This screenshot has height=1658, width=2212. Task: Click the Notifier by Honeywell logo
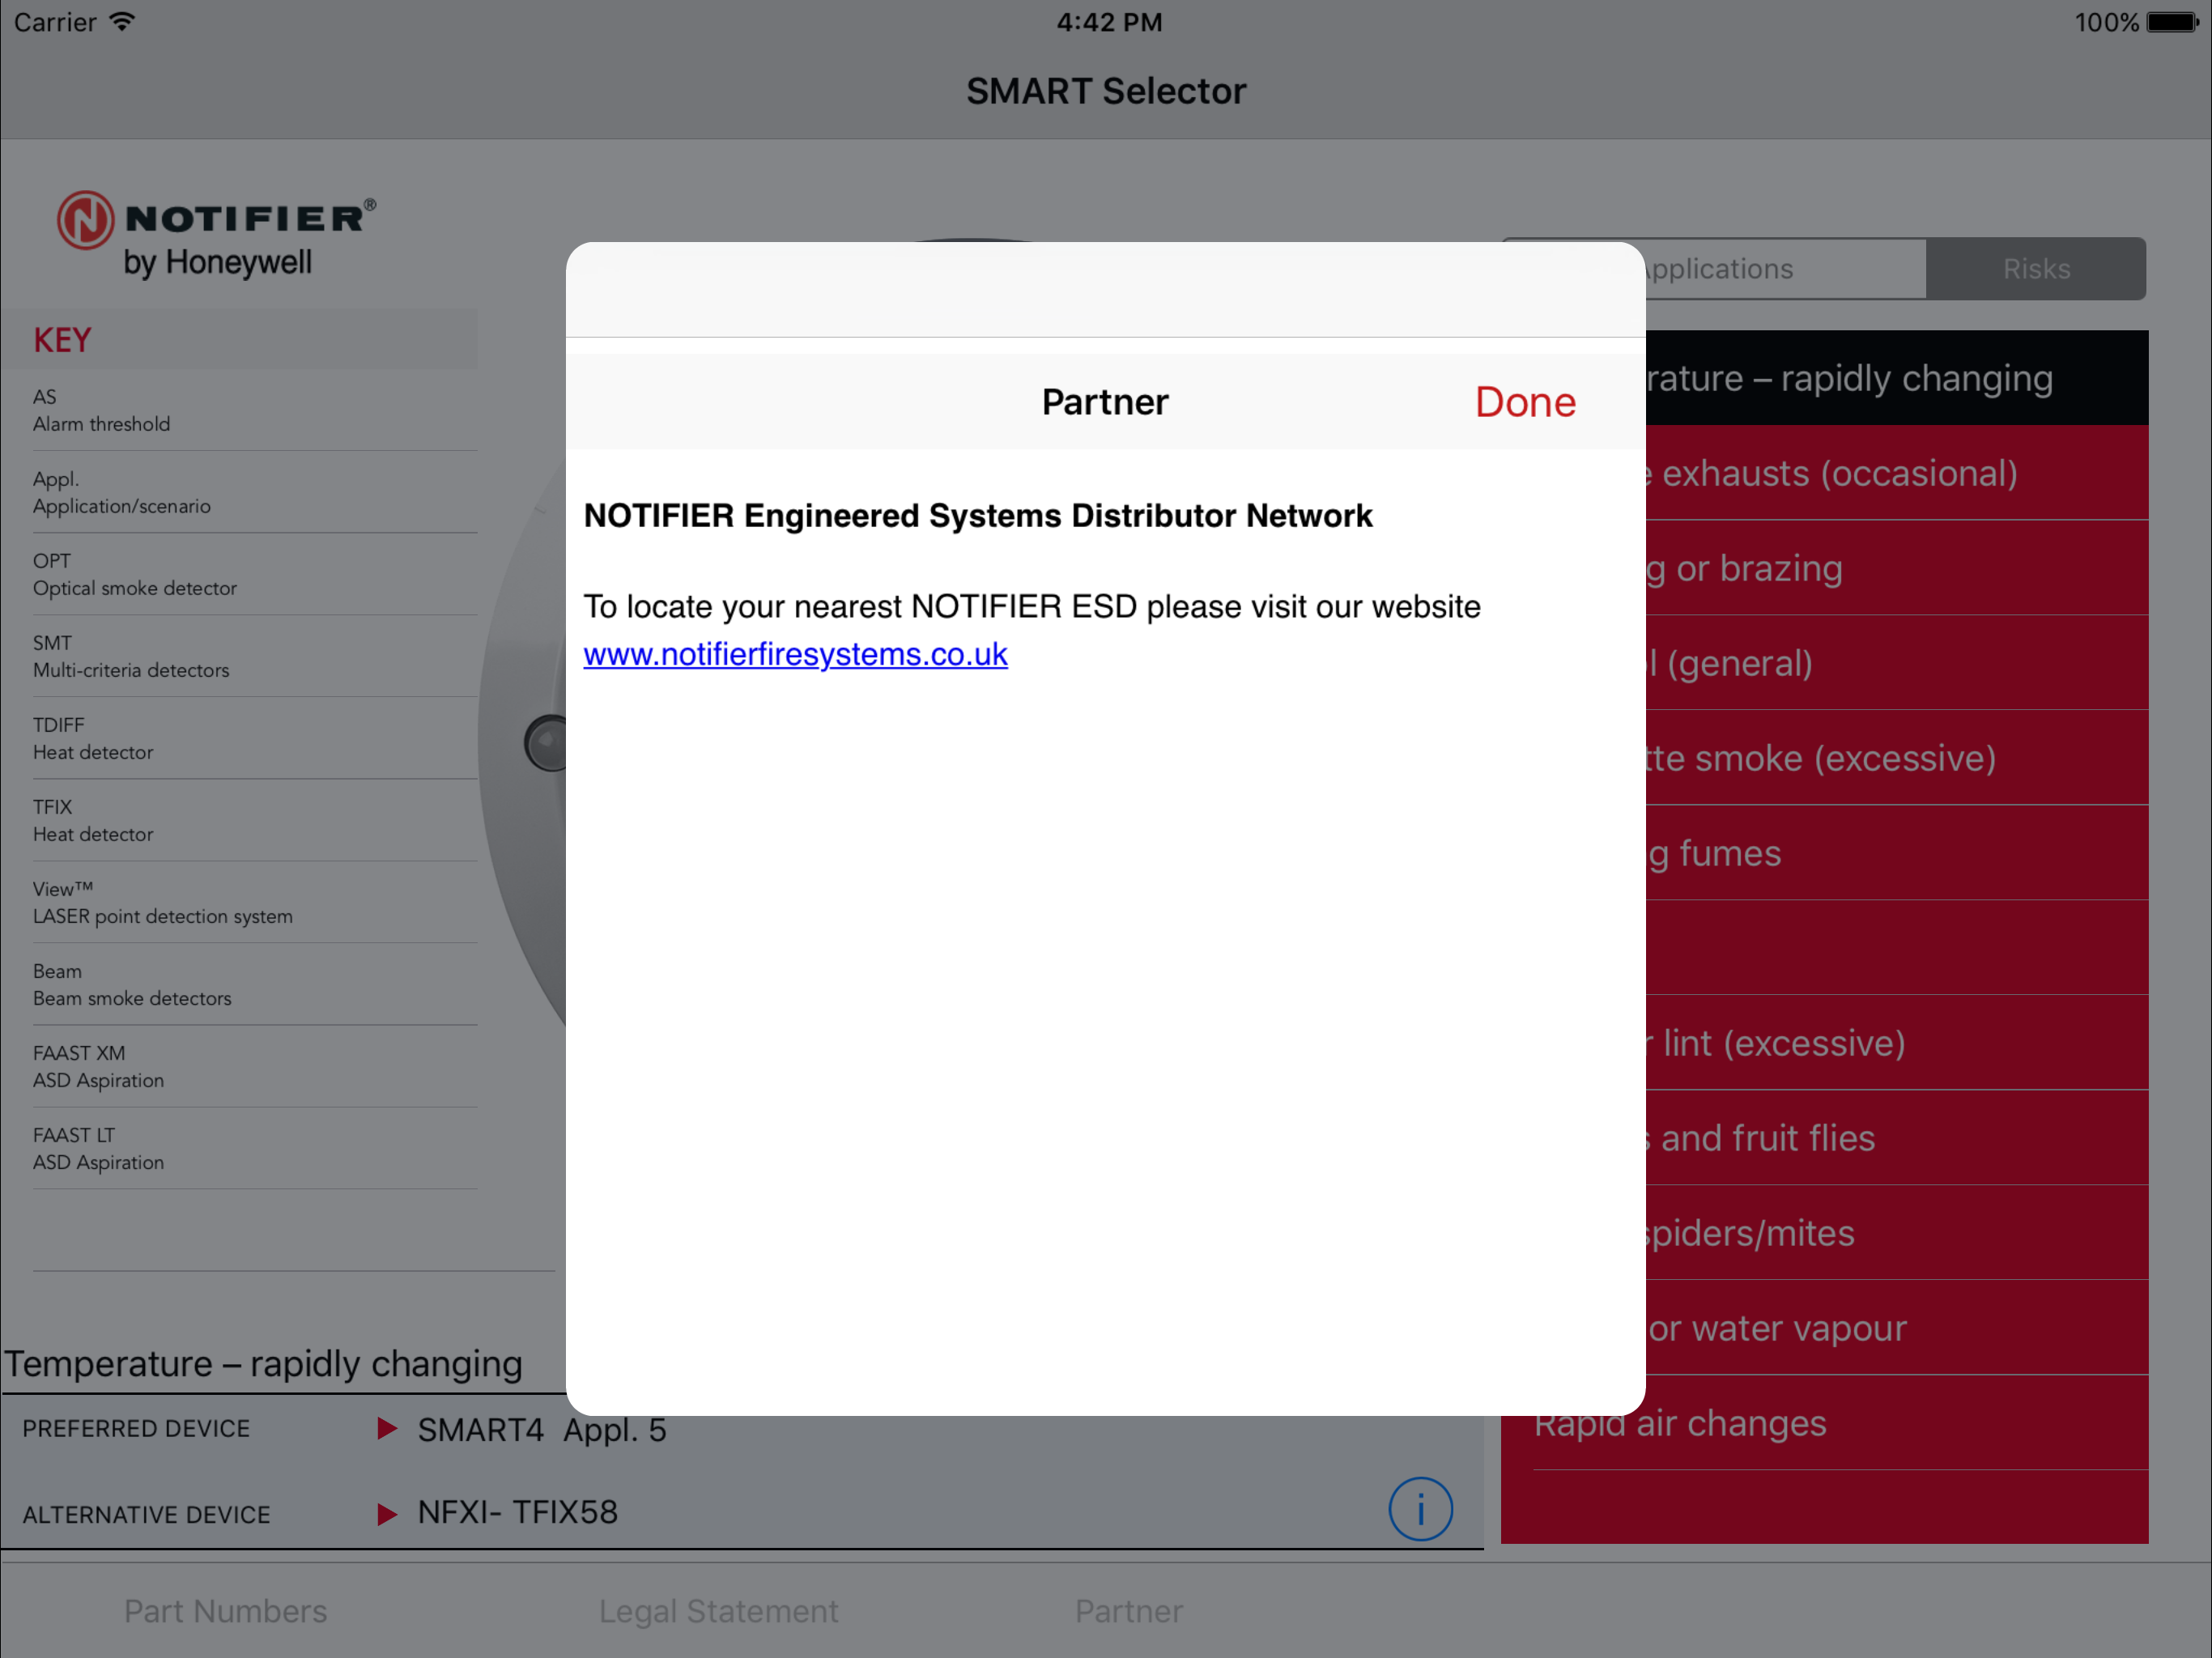(x=216, y=234)
